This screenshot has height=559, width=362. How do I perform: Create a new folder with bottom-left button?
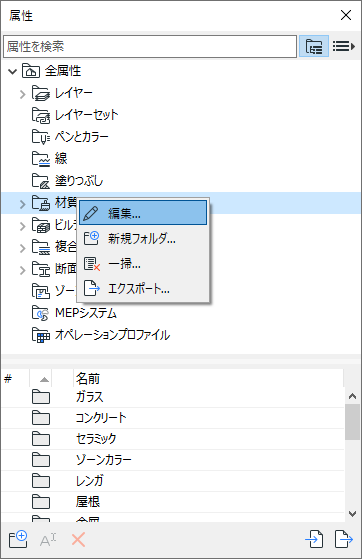tap(18, 539)
